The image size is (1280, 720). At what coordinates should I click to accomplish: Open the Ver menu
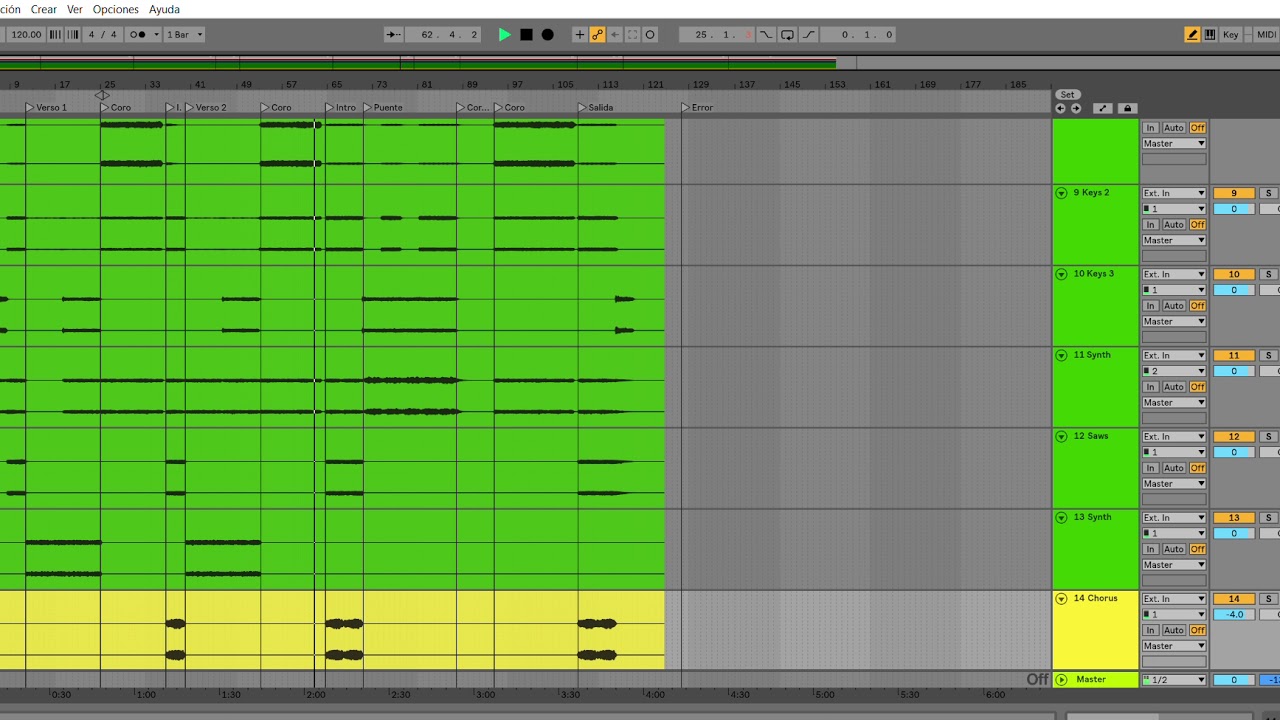[x=75, y=9]
